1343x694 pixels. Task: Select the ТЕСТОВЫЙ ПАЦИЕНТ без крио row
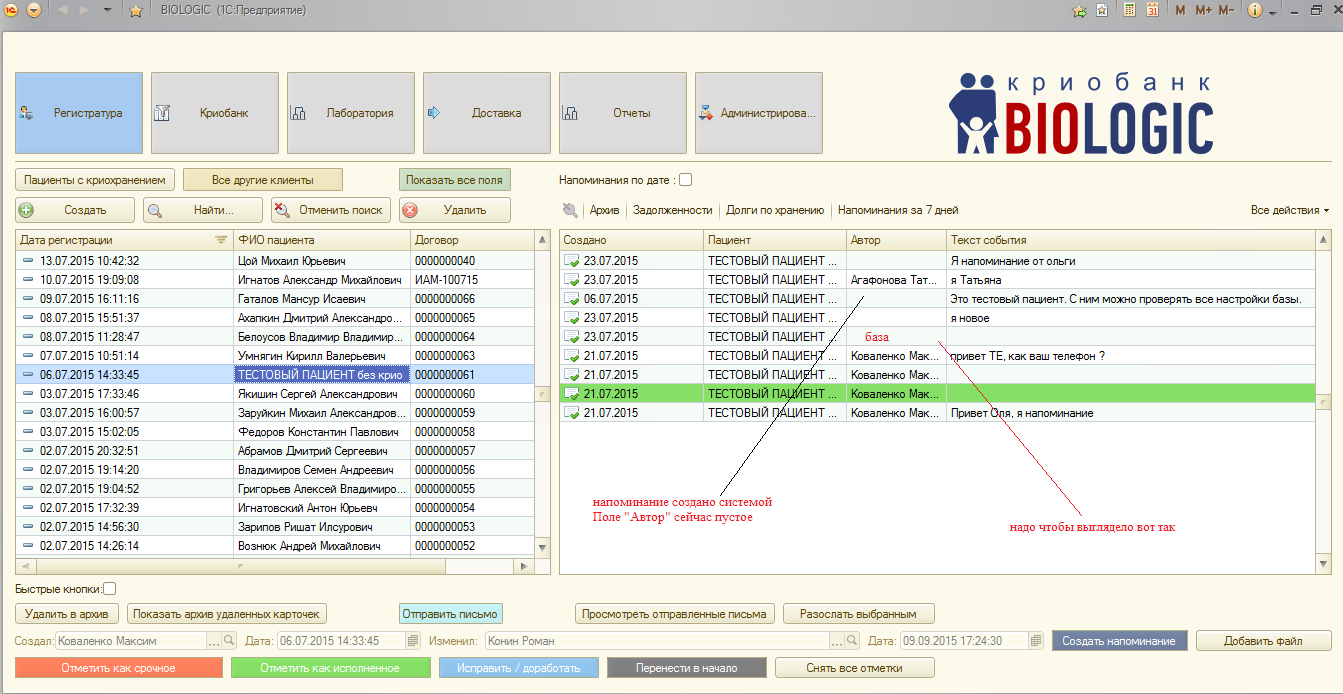[320, 375]
